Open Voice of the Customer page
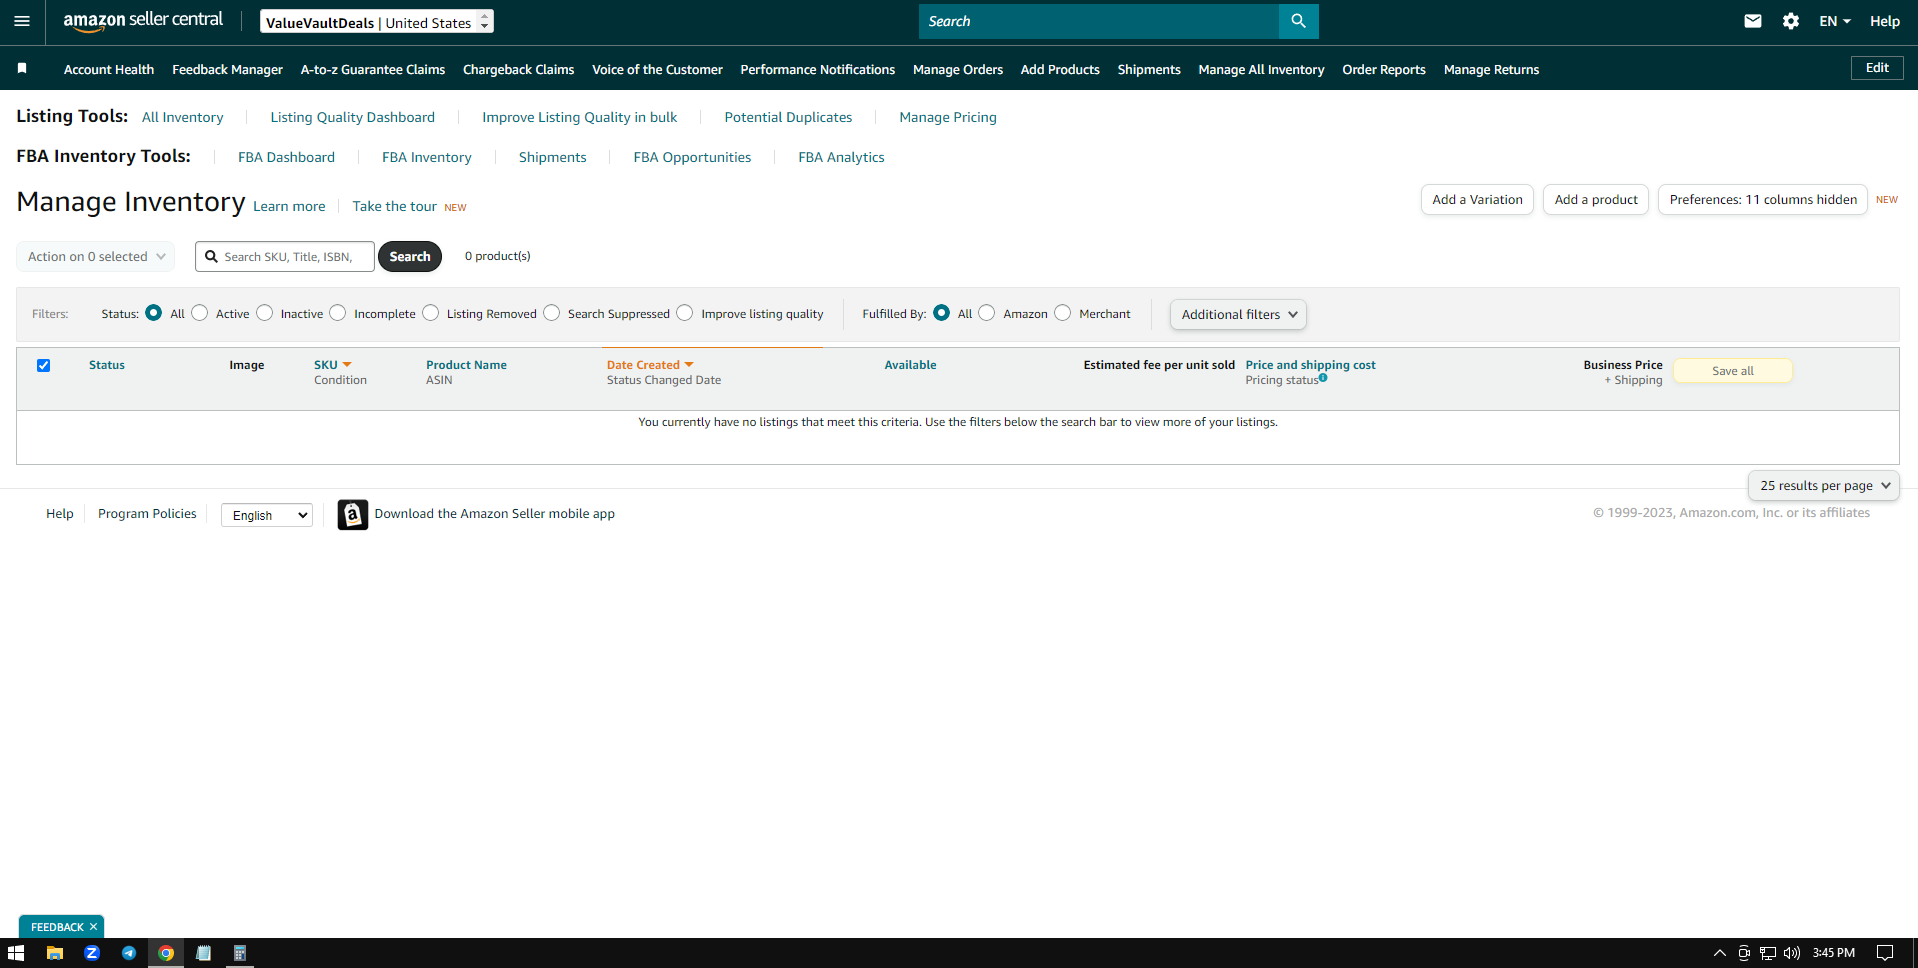The image size is (1918, 968). [657, 69]
